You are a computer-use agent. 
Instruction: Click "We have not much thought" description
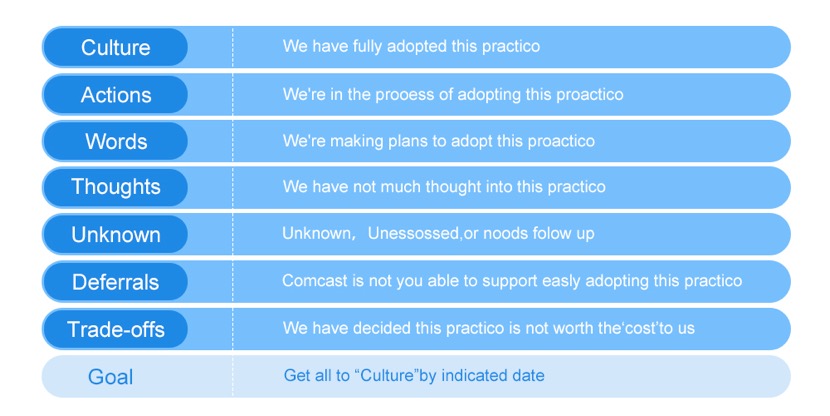pyautogui.click(x=444, y=187)
